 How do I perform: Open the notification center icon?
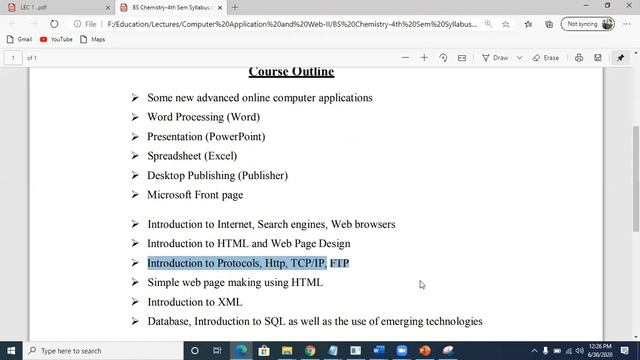(x=624, y=351)
